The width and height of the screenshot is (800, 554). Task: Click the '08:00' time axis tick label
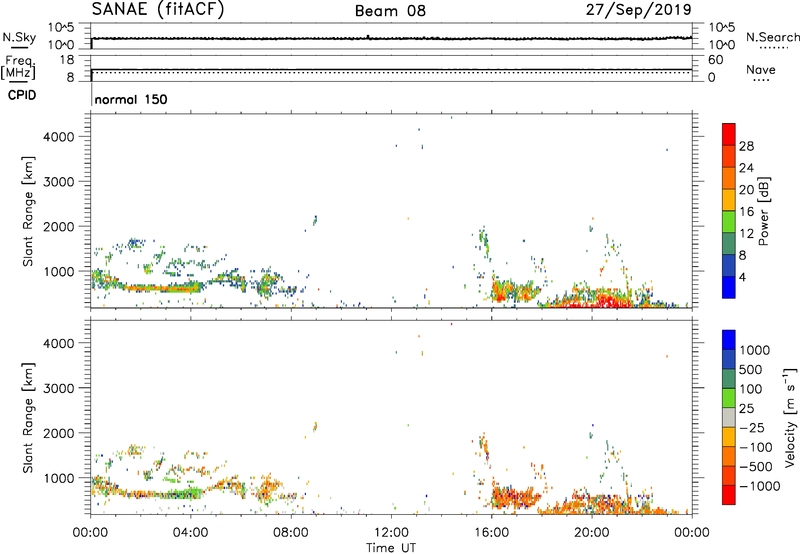tap(291, 533)
